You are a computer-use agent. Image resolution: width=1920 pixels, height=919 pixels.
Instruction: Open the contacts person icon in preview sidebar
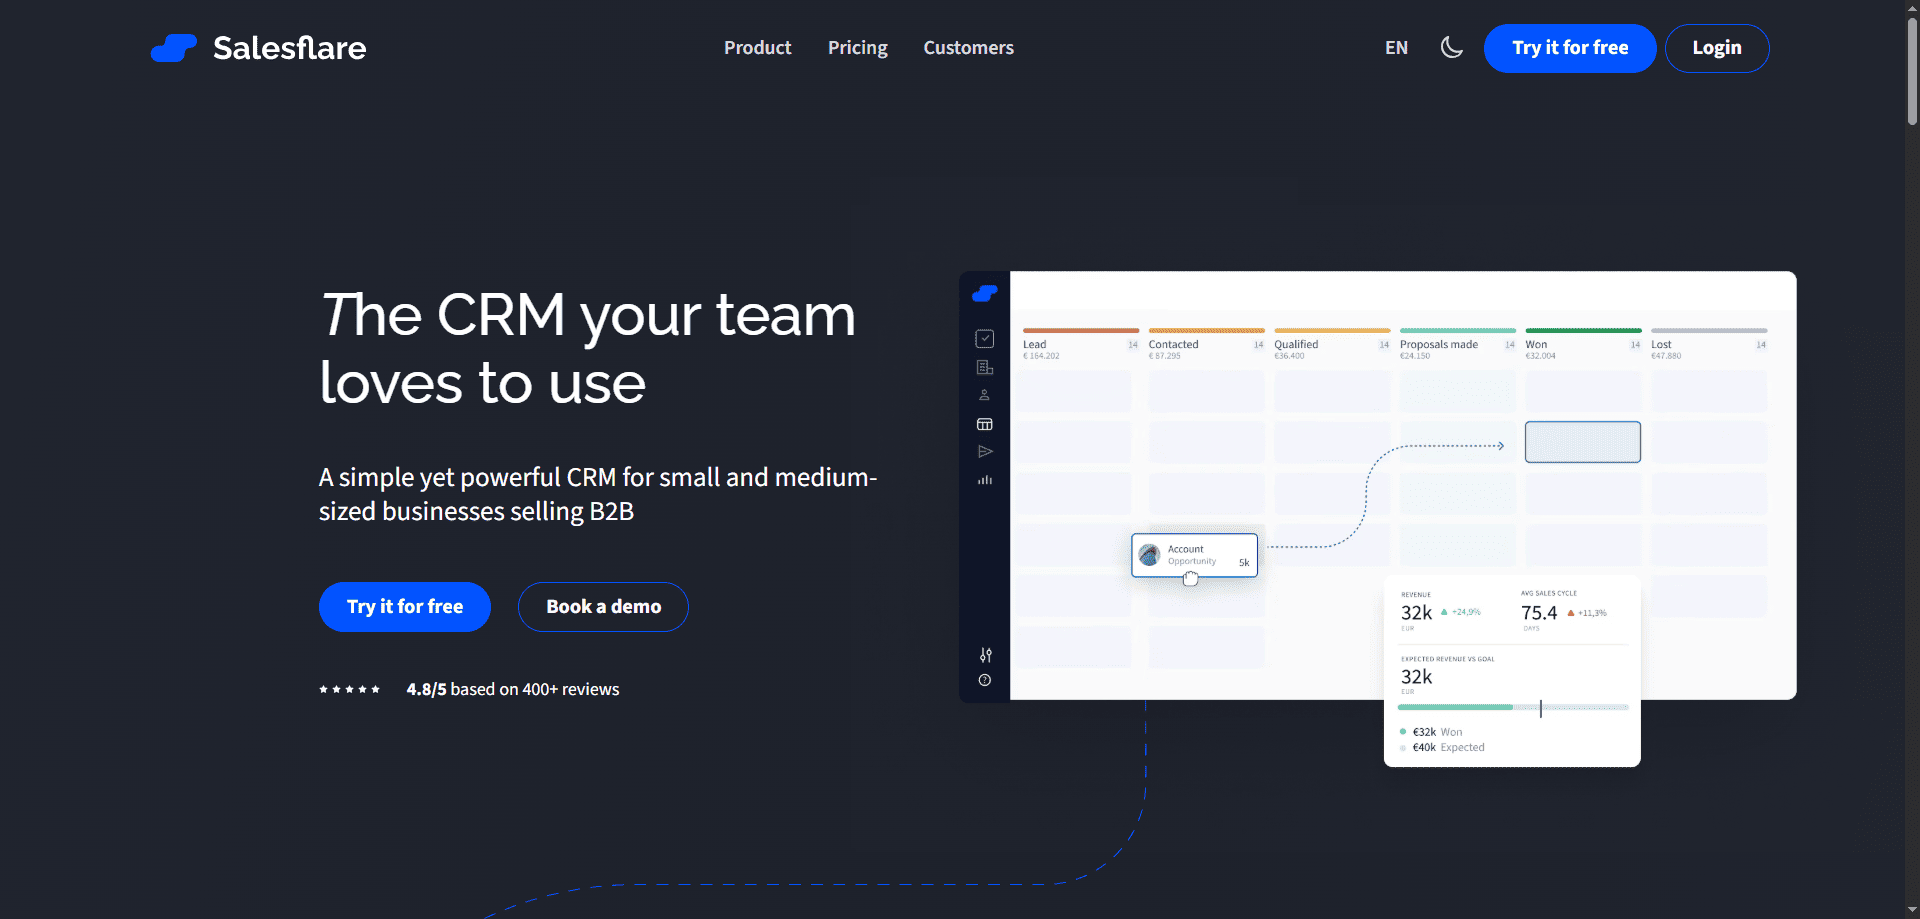[985, 395]
